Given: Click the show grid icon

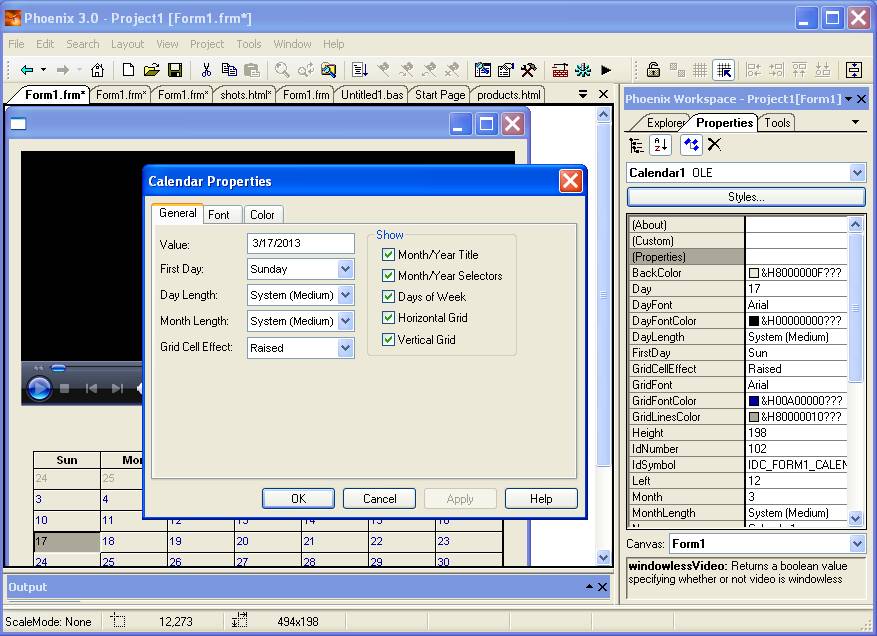Looking at the screenshot, I should pos(700,70).
